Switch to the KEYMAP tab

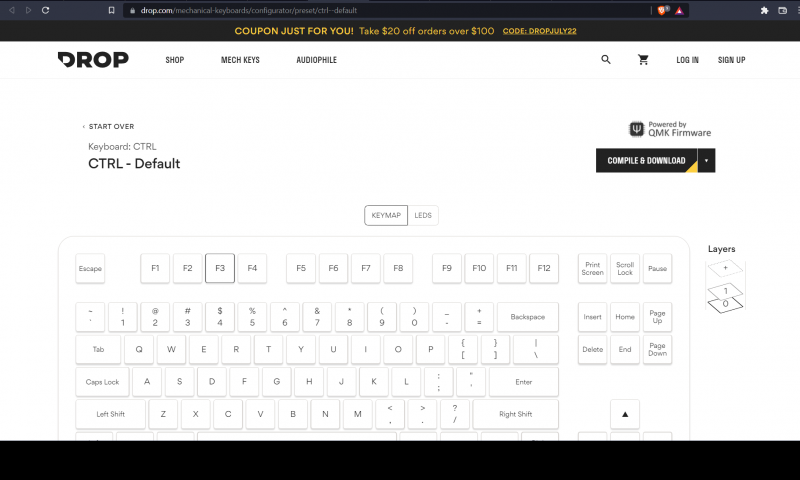coord(386,215)
